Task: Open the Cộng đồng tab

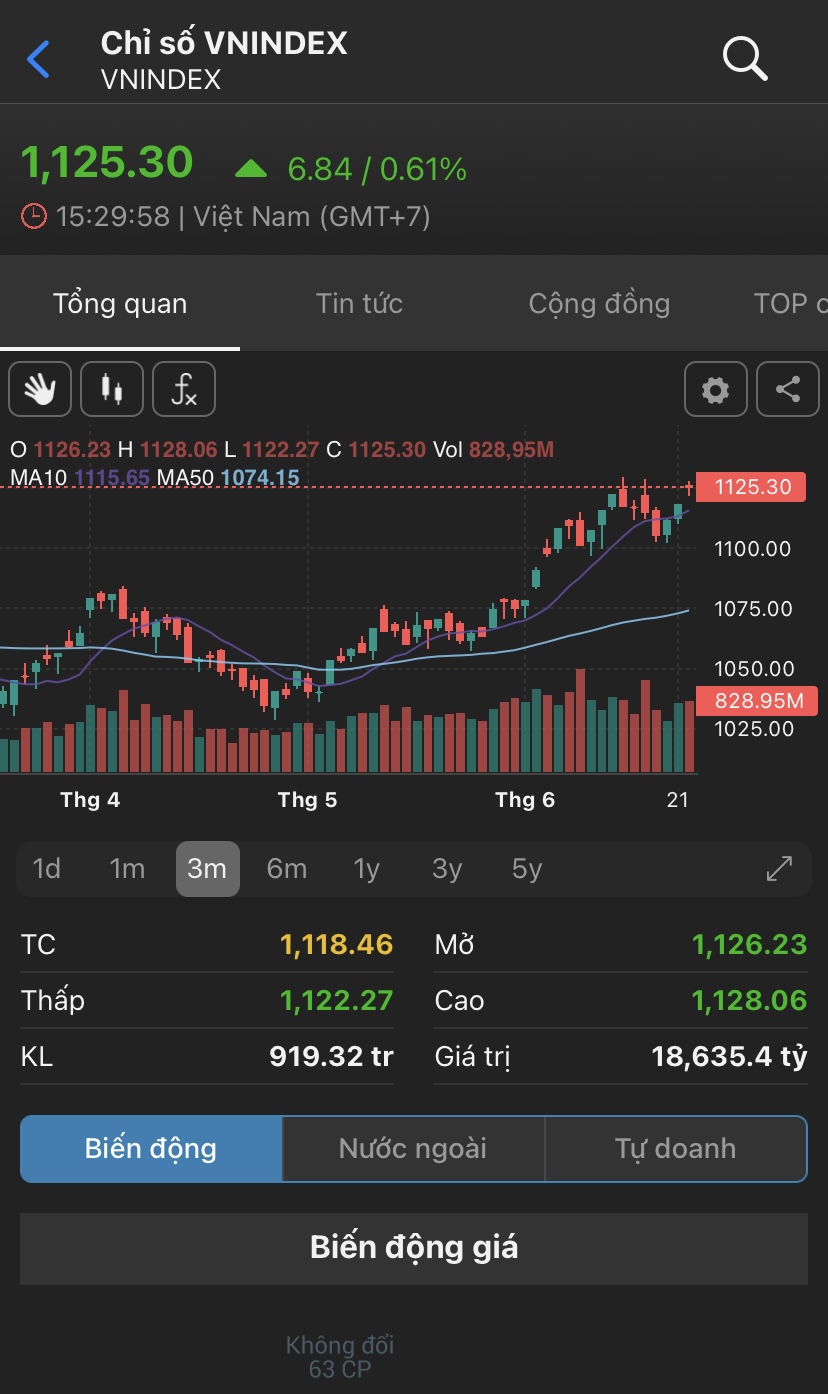Action: tap(599, 304)
